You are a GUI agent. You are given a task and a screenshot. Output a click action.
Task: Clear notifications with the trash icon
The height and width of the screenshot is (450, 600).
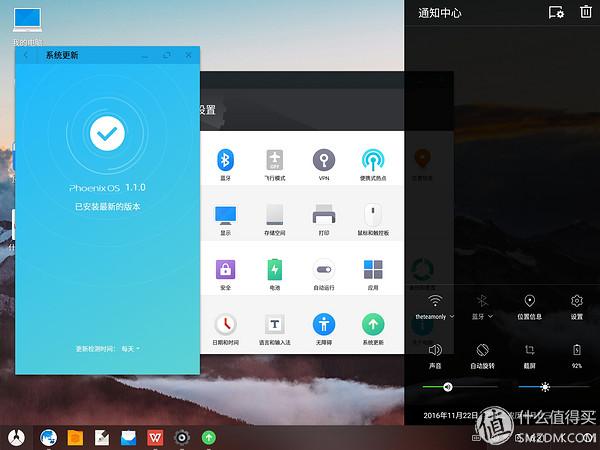pyautogui.click(x=585, y=12)
